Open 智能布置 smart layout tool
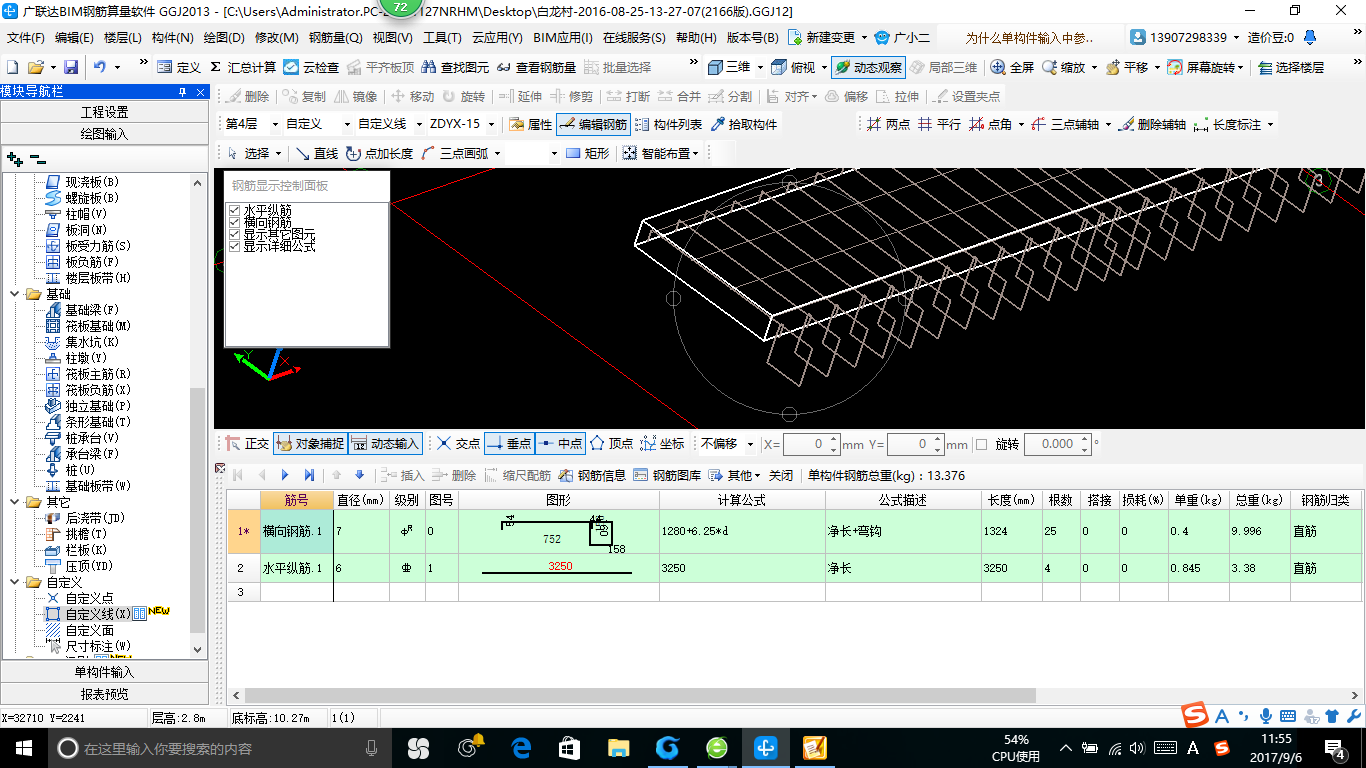This screenshot has width=1366, height=768. 659,153
